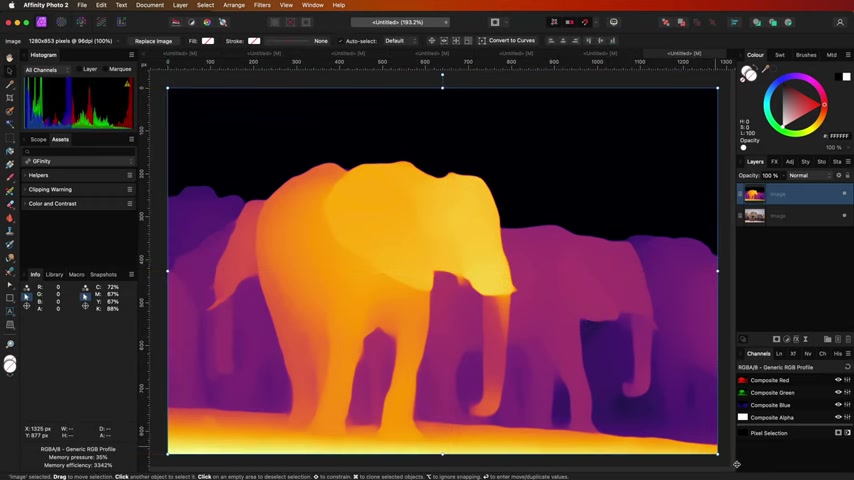Open the account profile icon
Screen dimensions: 854x480
coord(840,22)
